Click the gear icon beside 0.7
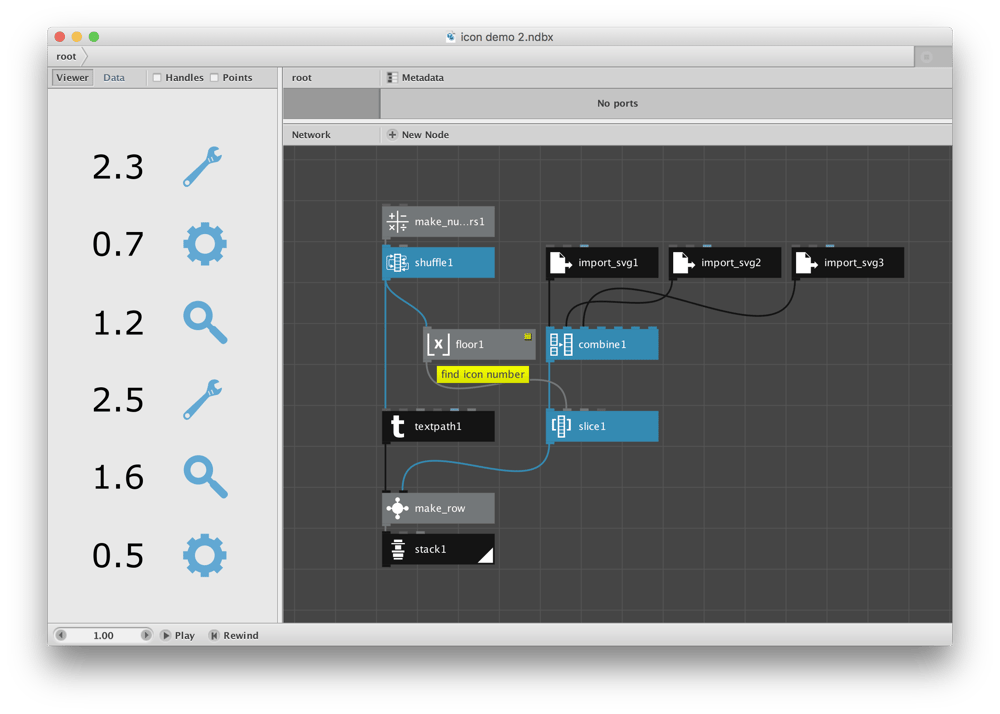The height and width of the screenshot is (714, 1000). (x=205, y=244)
